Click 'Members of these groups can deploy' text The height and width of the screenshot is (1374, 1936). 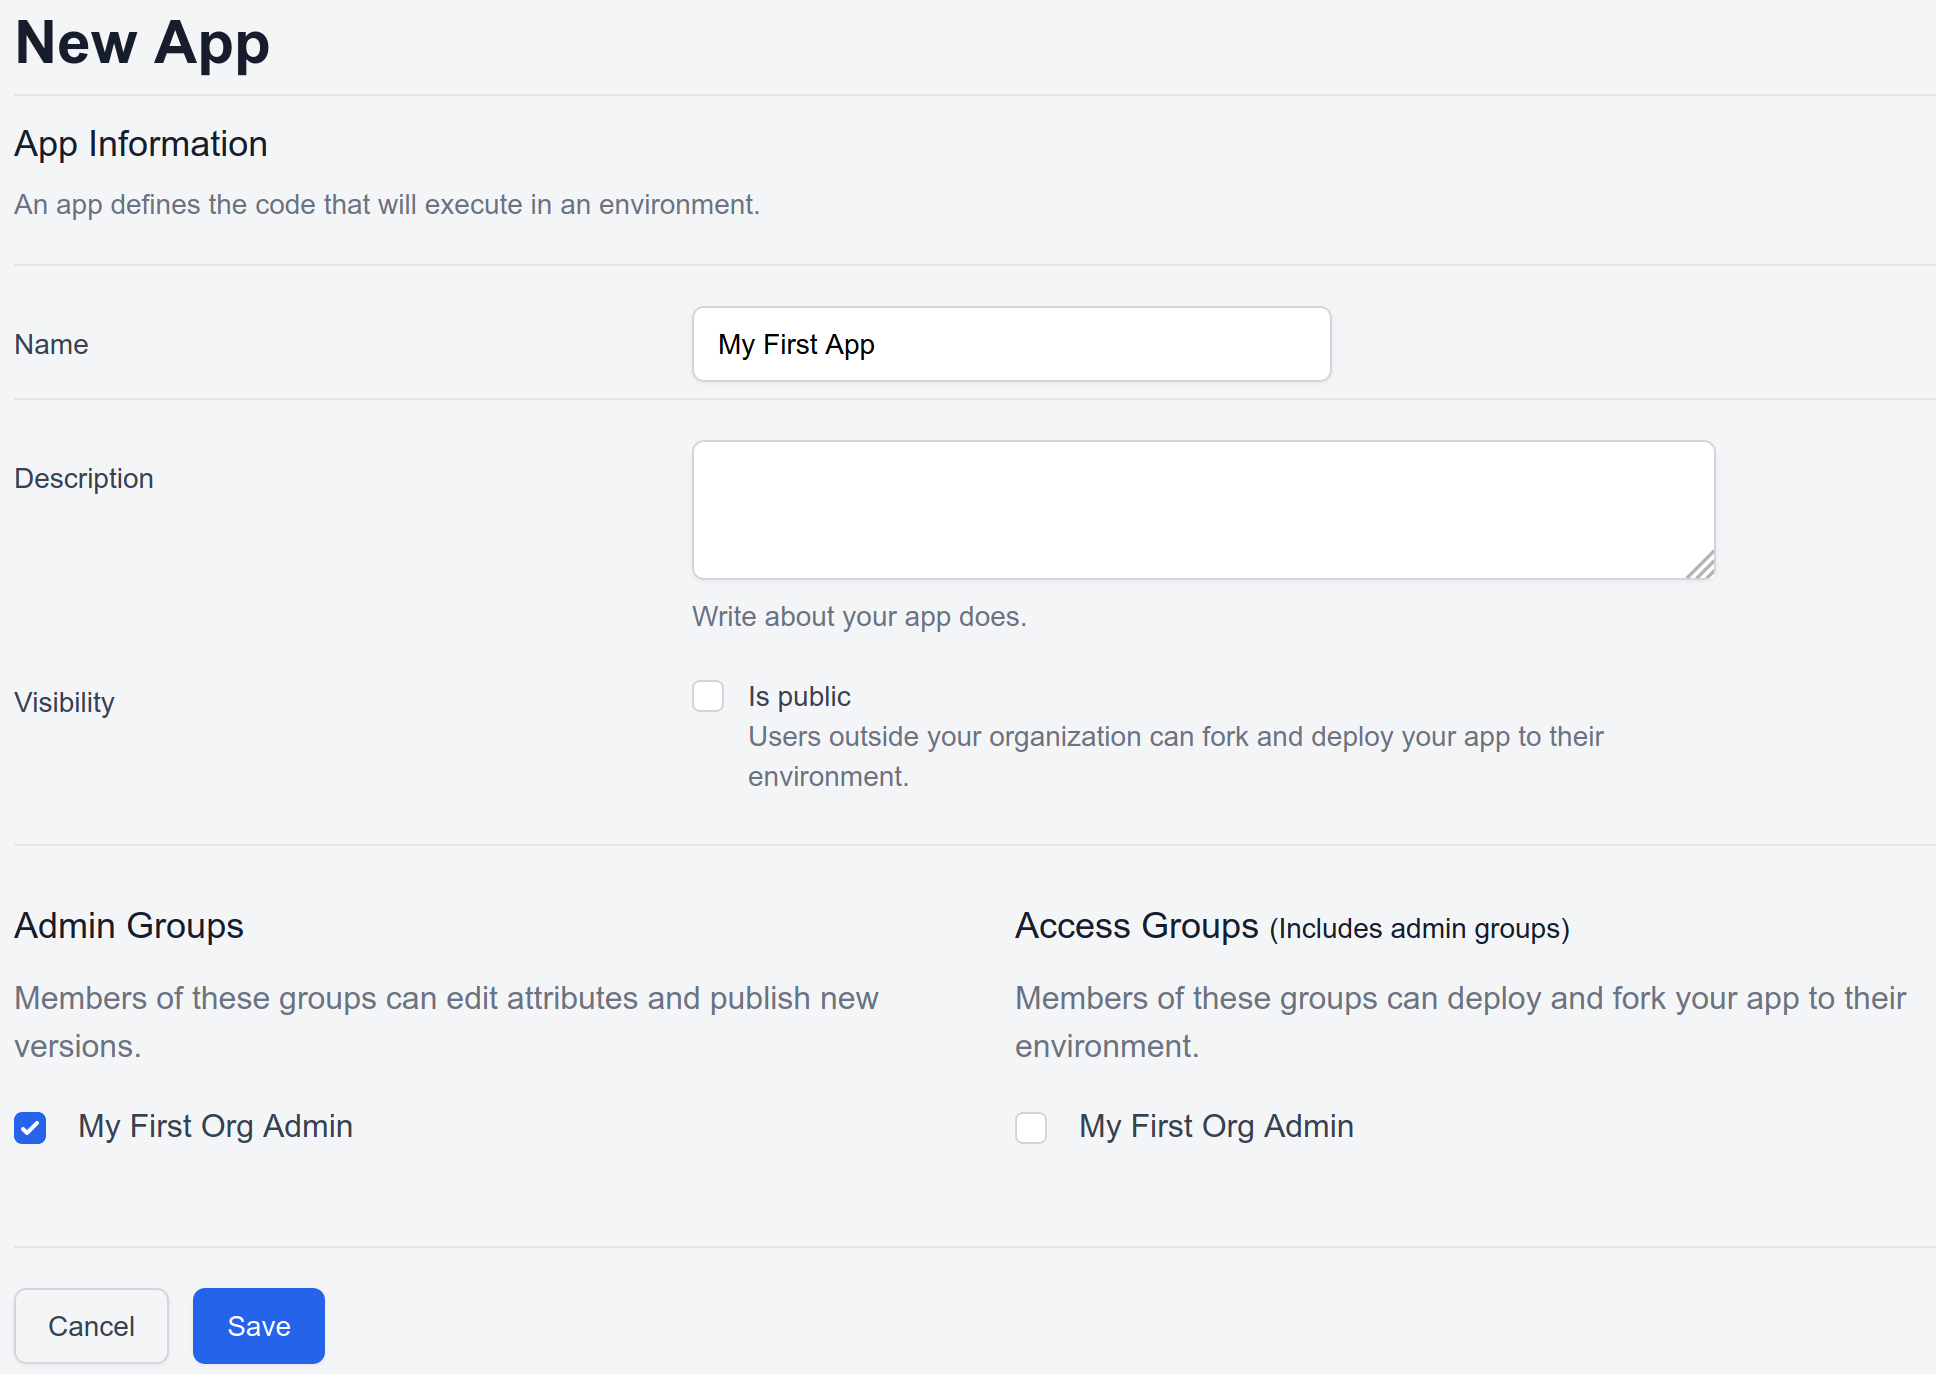[x=1461, y=1022]
